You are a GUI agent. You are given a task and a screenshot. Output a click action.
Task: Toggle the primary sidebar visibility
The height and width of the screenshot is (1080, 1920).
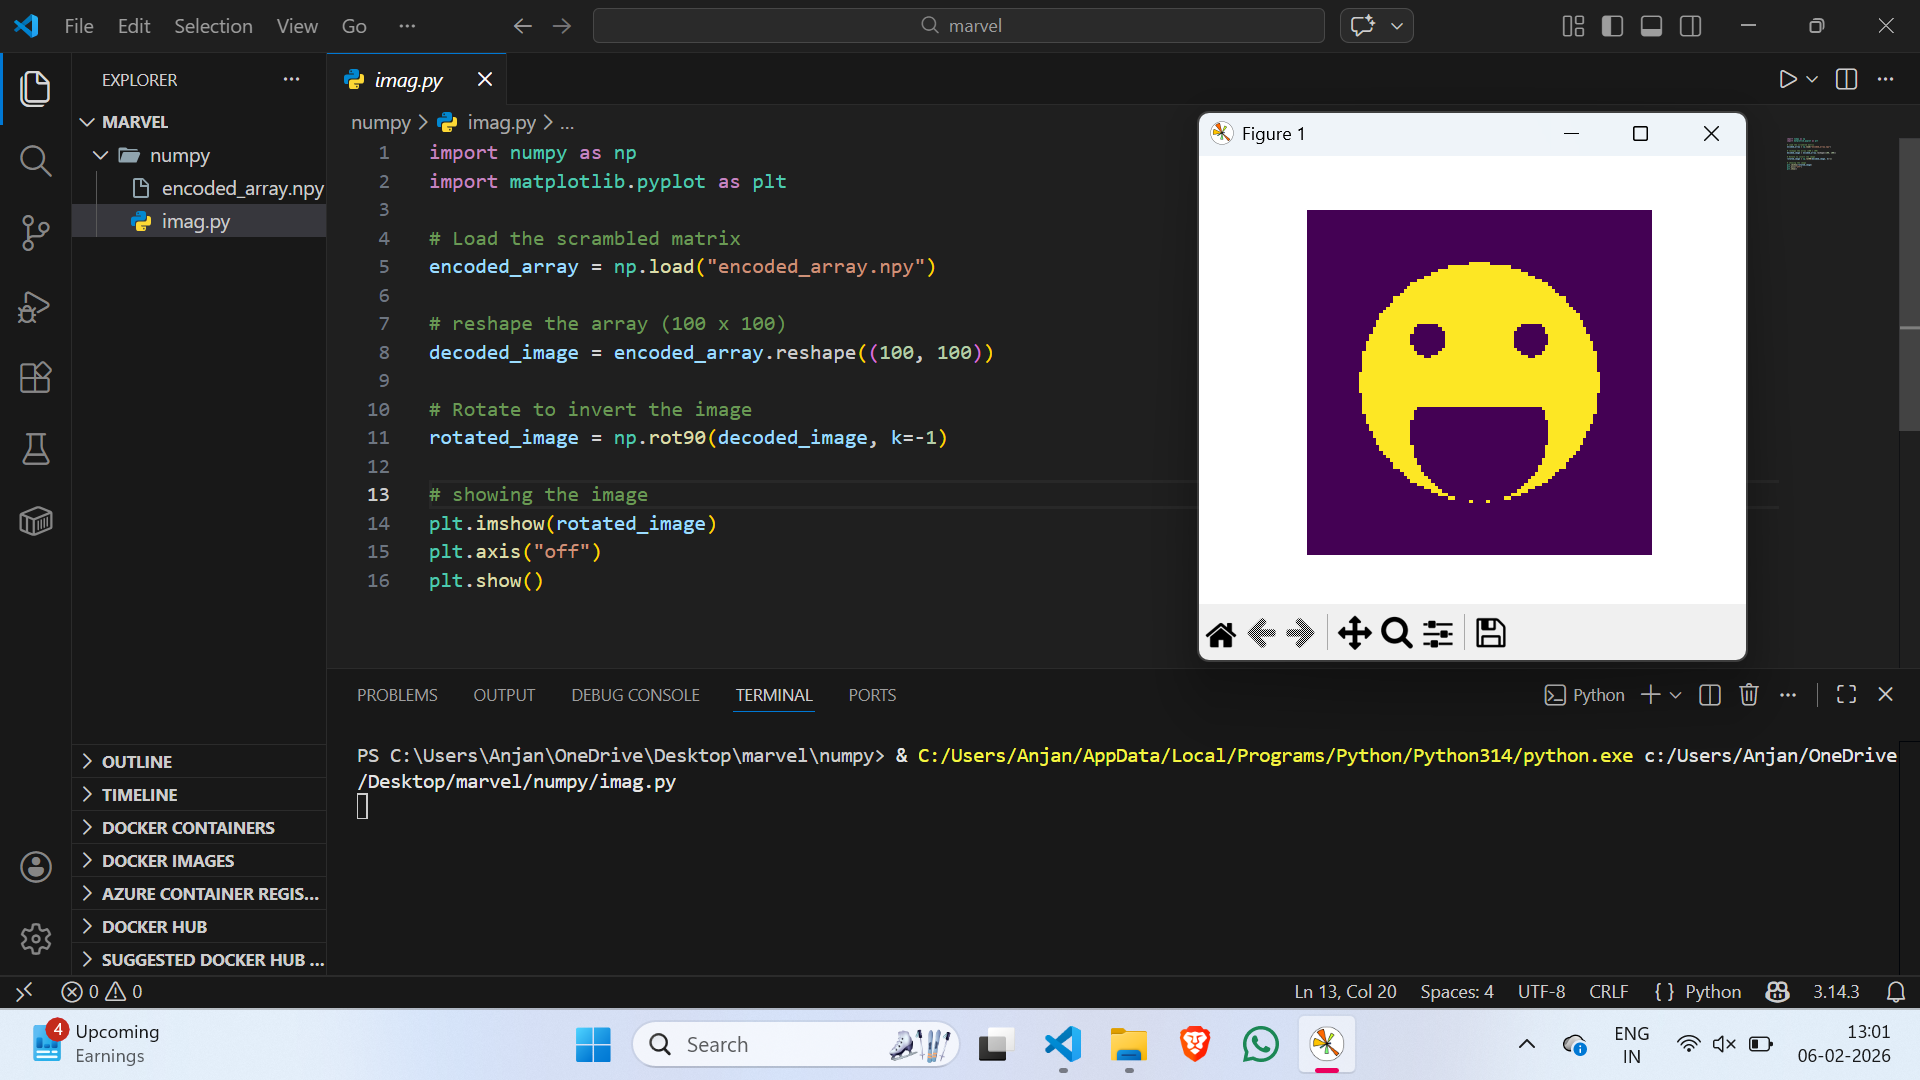tap(1613, 26)
